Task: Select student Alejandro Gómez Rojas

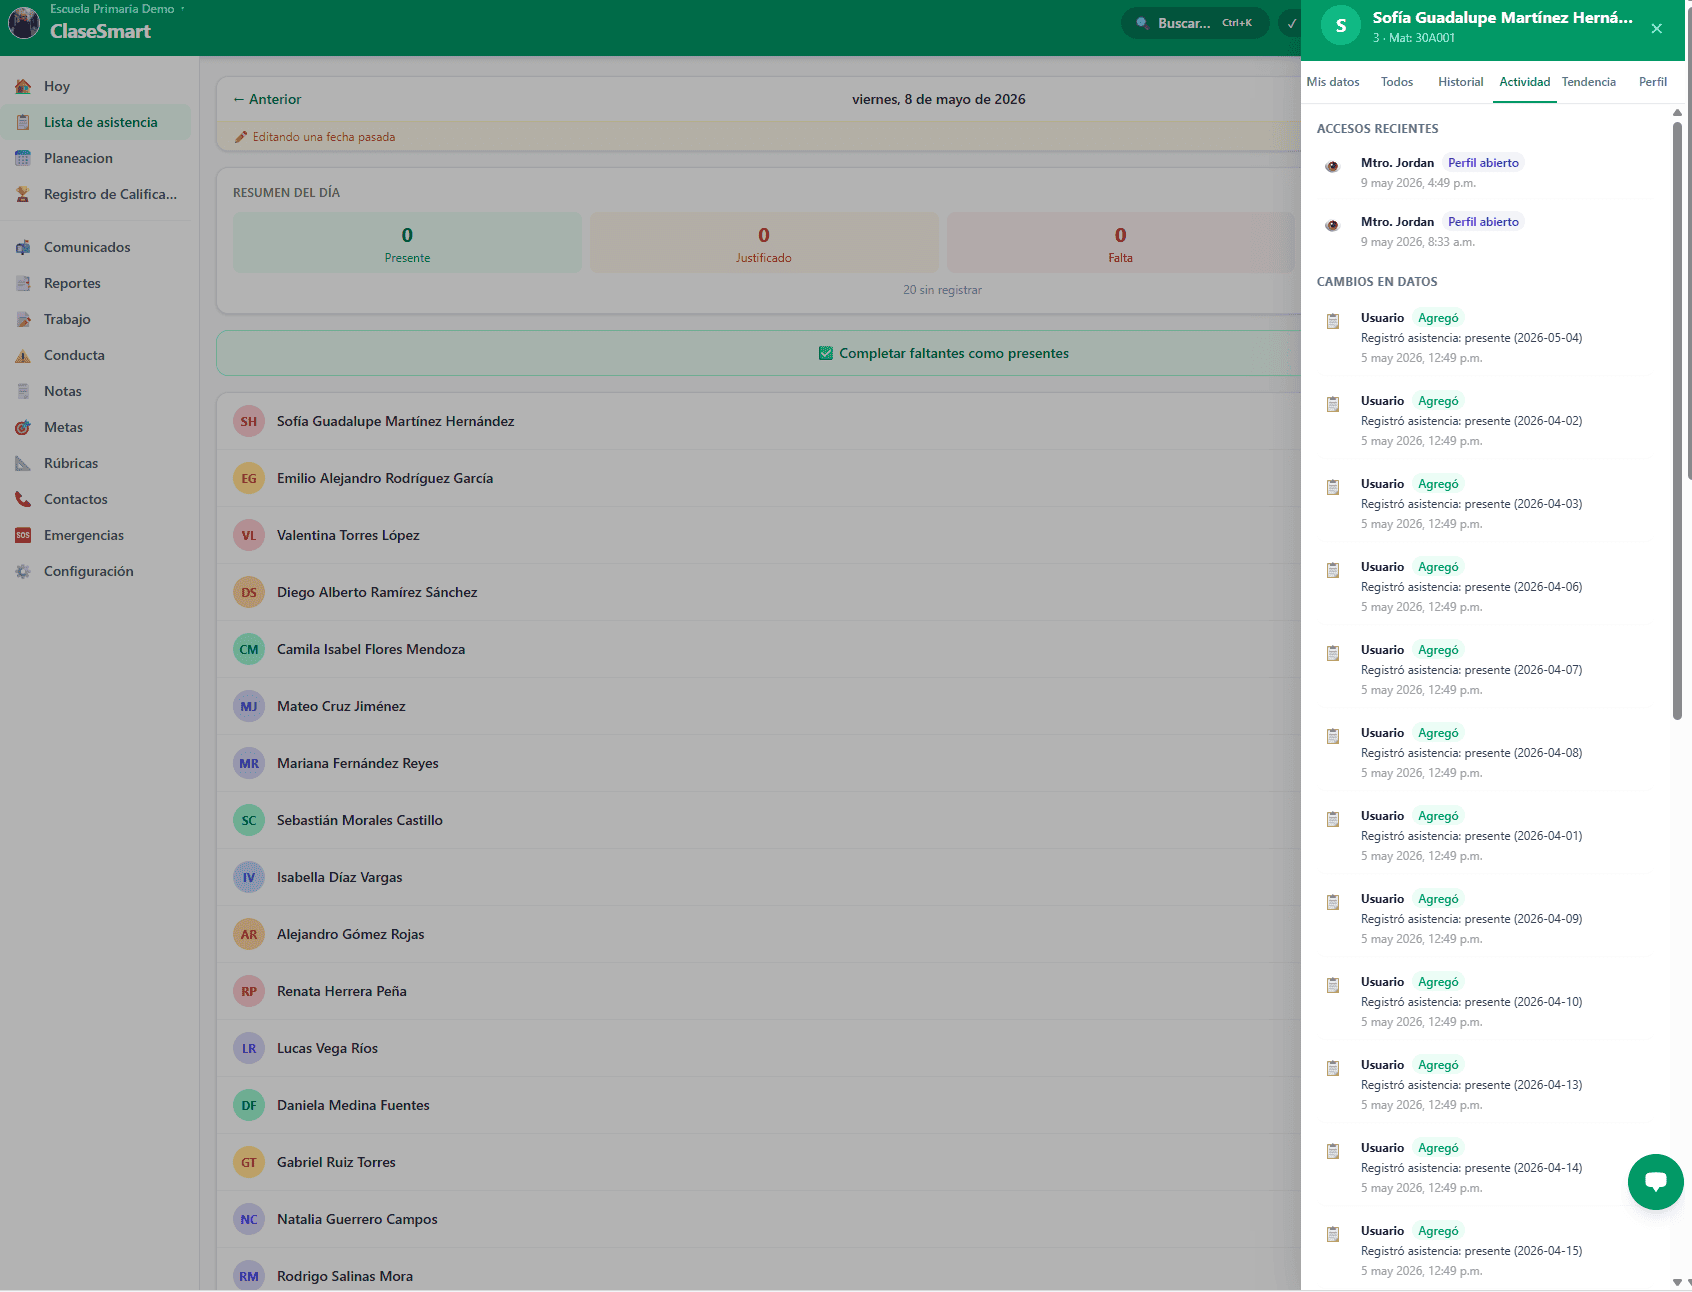Action: click(x=759, y=934)
